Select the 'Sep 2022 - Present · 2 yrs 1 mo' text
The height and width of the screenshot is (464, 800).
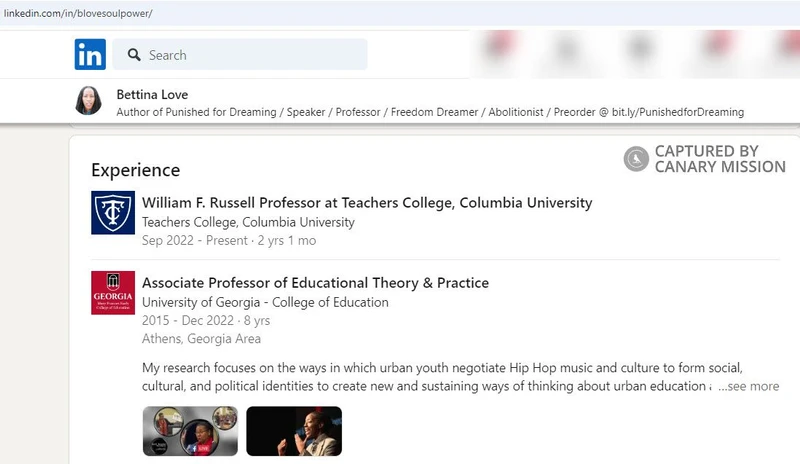229,240
